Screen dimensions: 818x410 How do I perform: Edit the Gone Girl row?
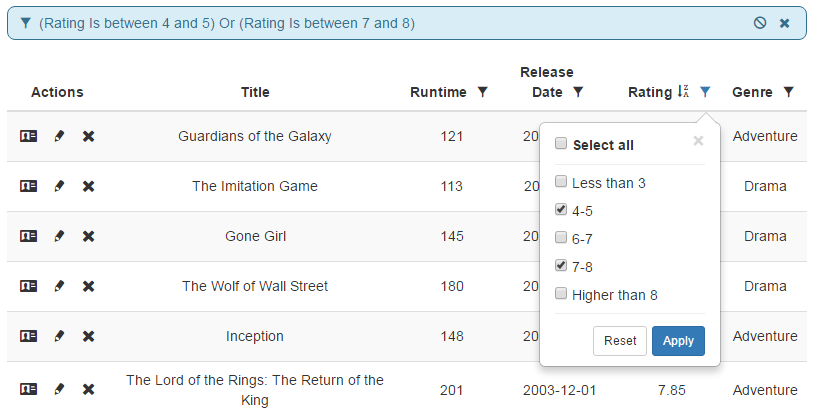[x=59, y=236]
